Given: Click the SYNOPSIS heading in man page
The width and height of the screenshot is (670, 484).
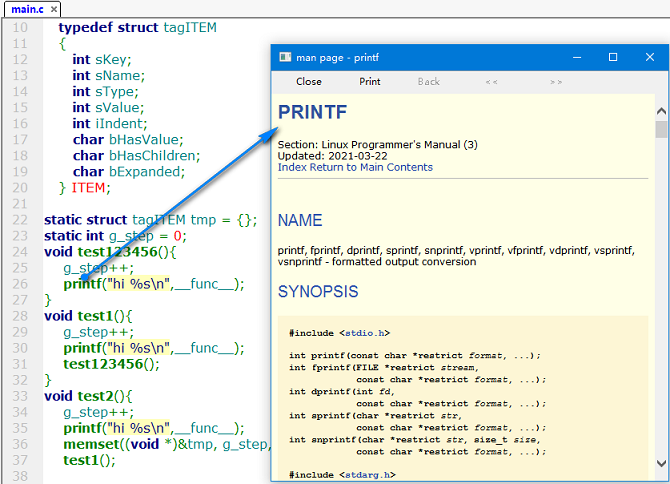Looking at the screenshot, I should click(317, 292).
